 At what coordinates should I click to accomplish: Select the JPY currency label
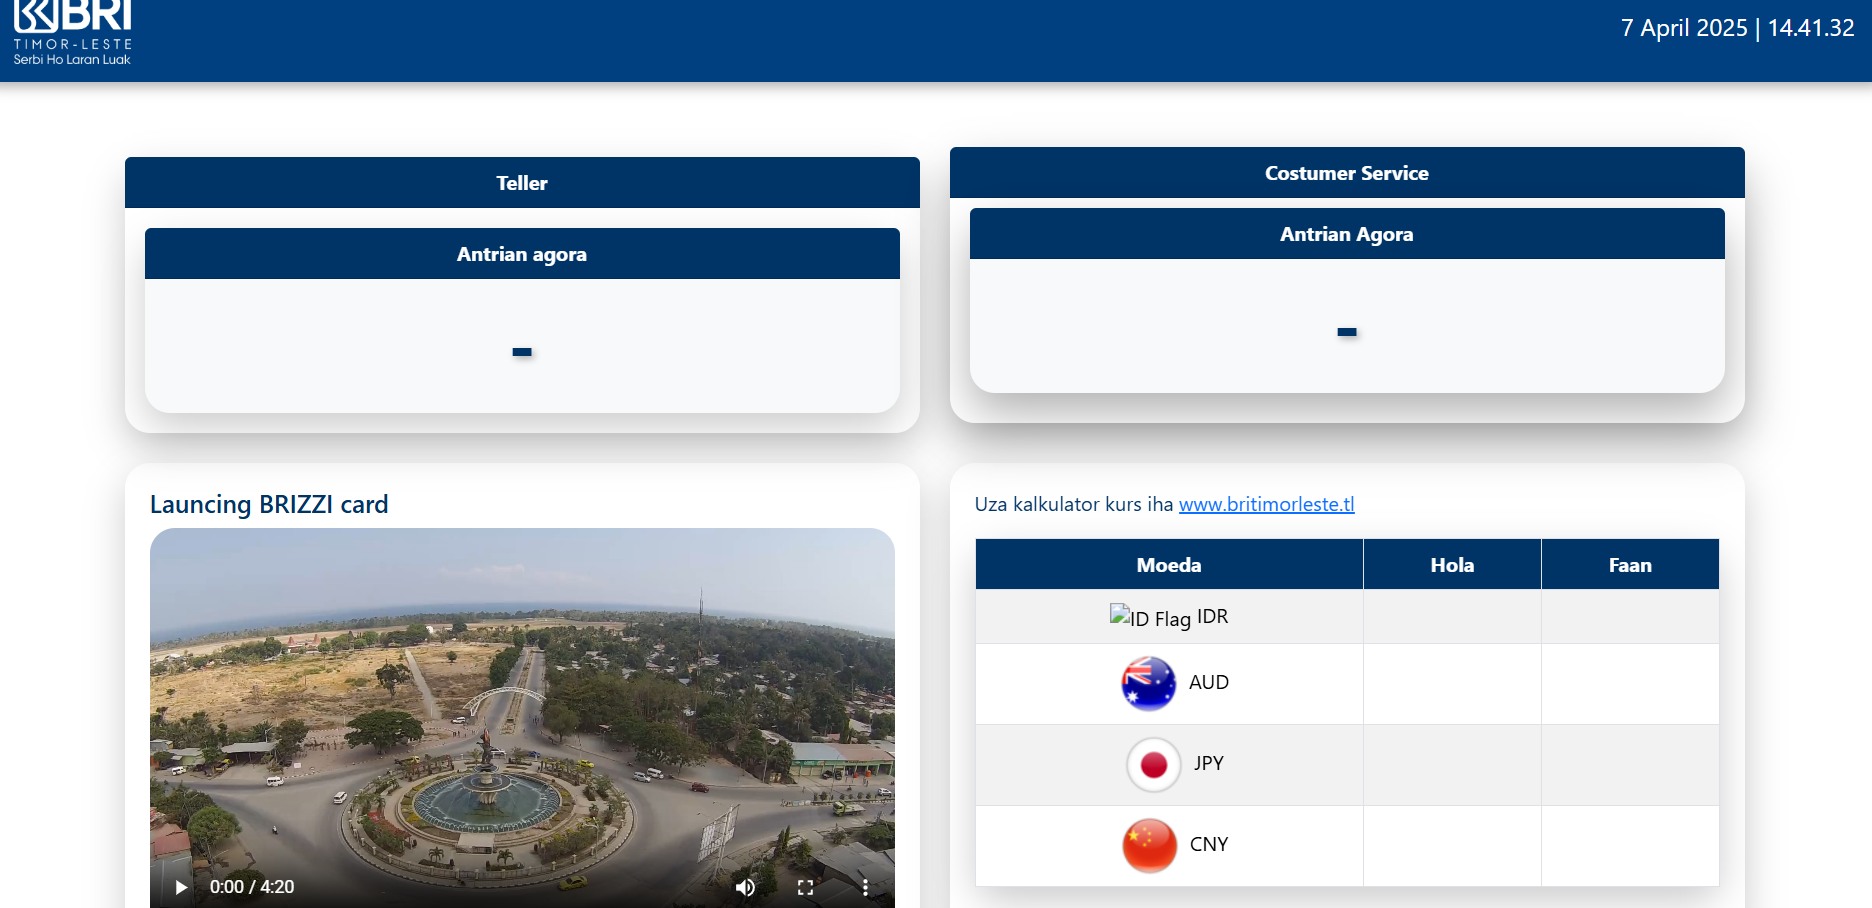(1209, 763)
